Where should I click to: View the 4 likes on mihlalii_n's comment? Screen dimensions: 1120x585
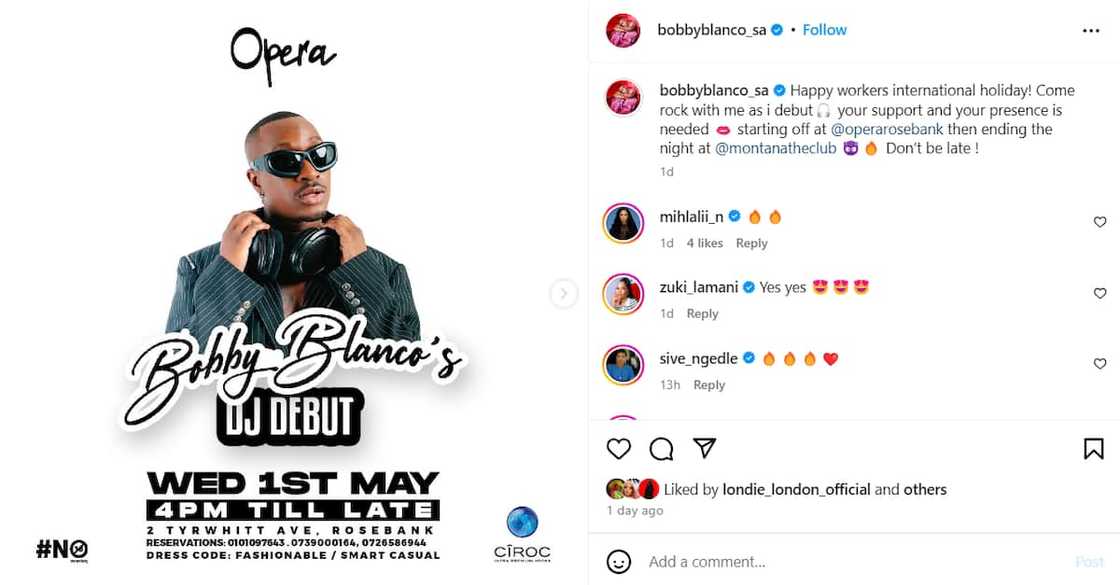click(704, 243)
